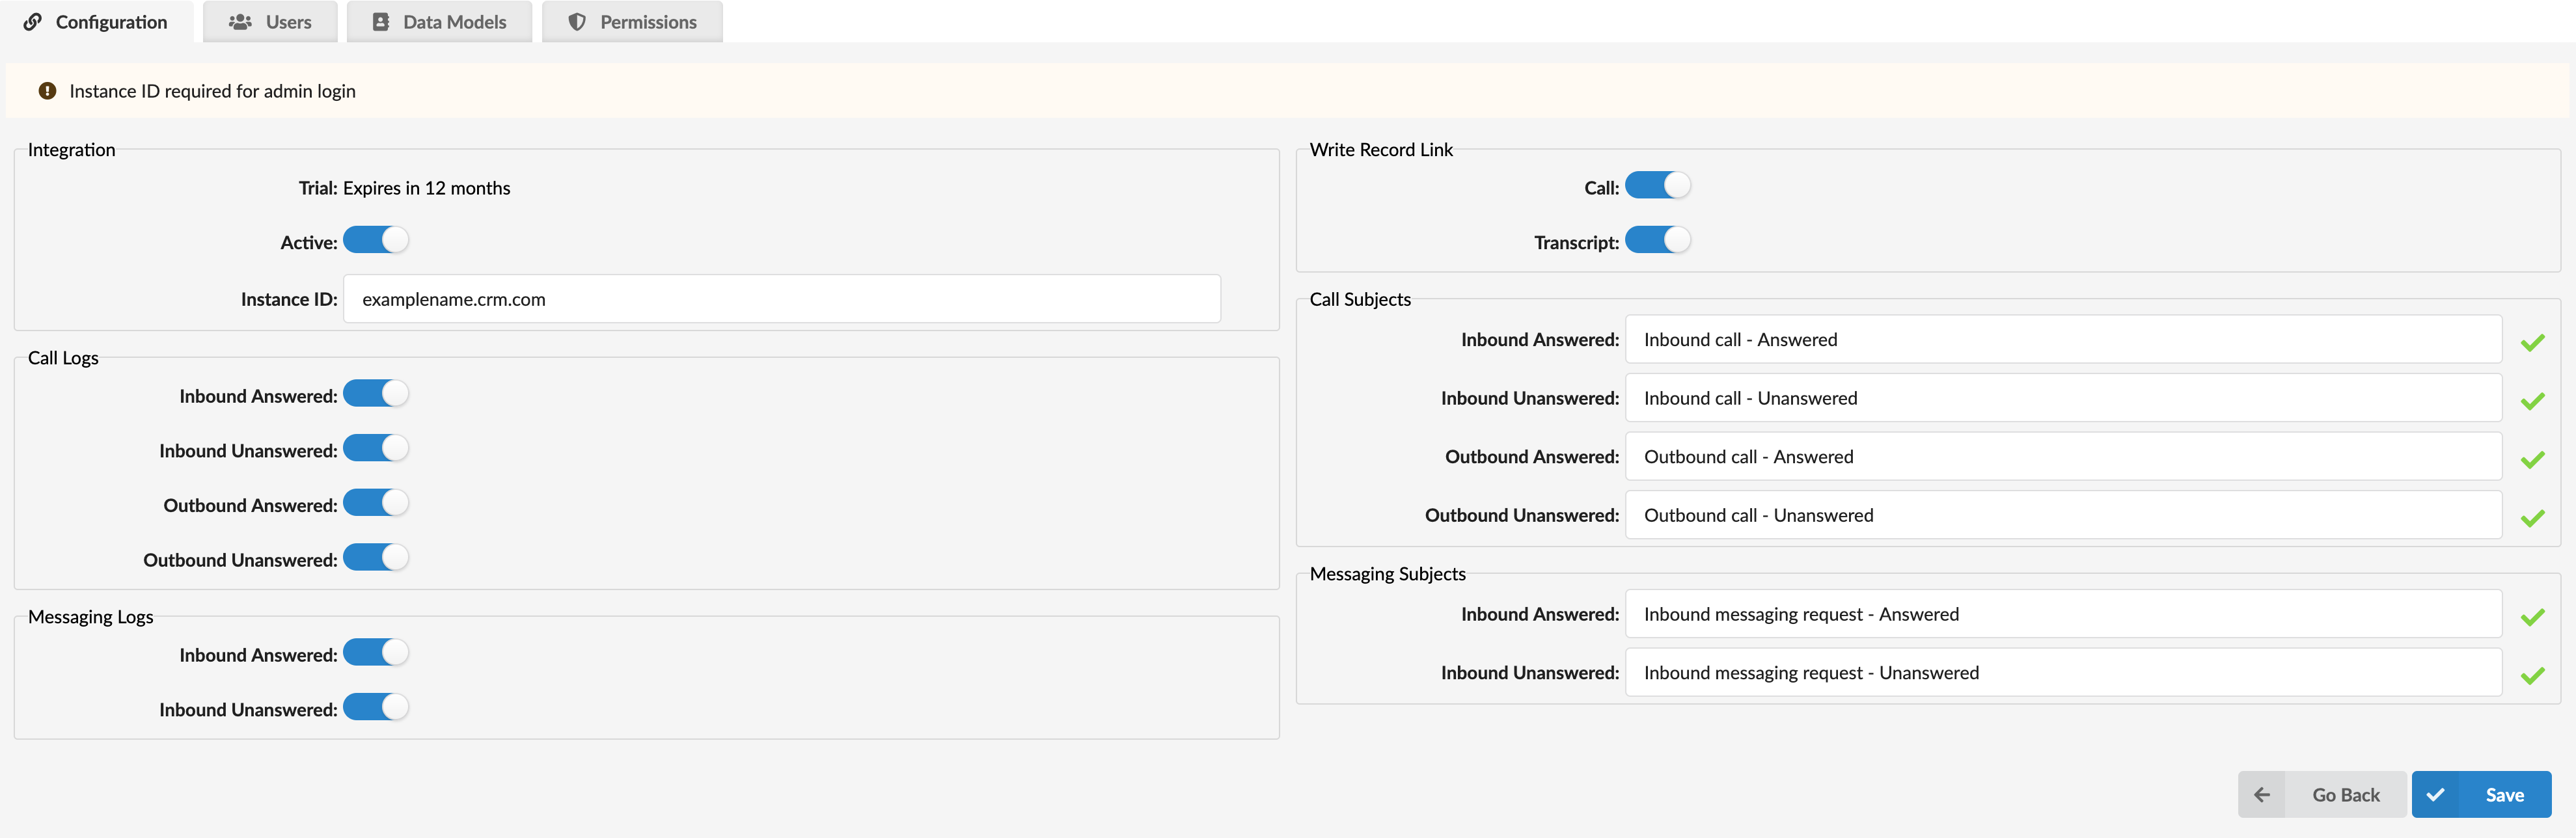Viewport: 2576px width, 838px height.
Task: Edit Call Subjects Inbound Unanswered field
Action: 2064,398
